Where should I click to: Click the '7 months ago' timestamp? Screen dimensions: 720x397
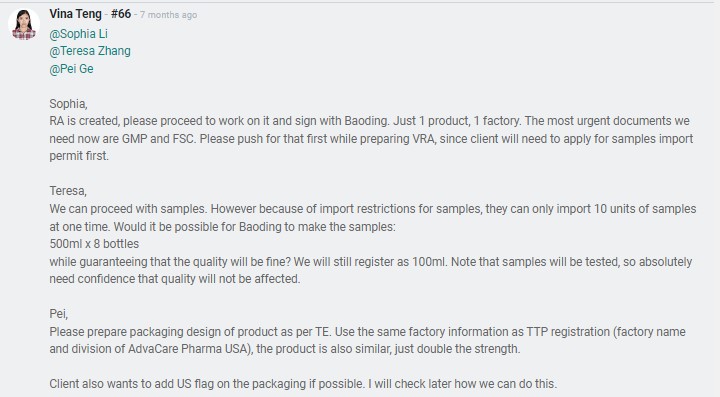tap(169, 15)
